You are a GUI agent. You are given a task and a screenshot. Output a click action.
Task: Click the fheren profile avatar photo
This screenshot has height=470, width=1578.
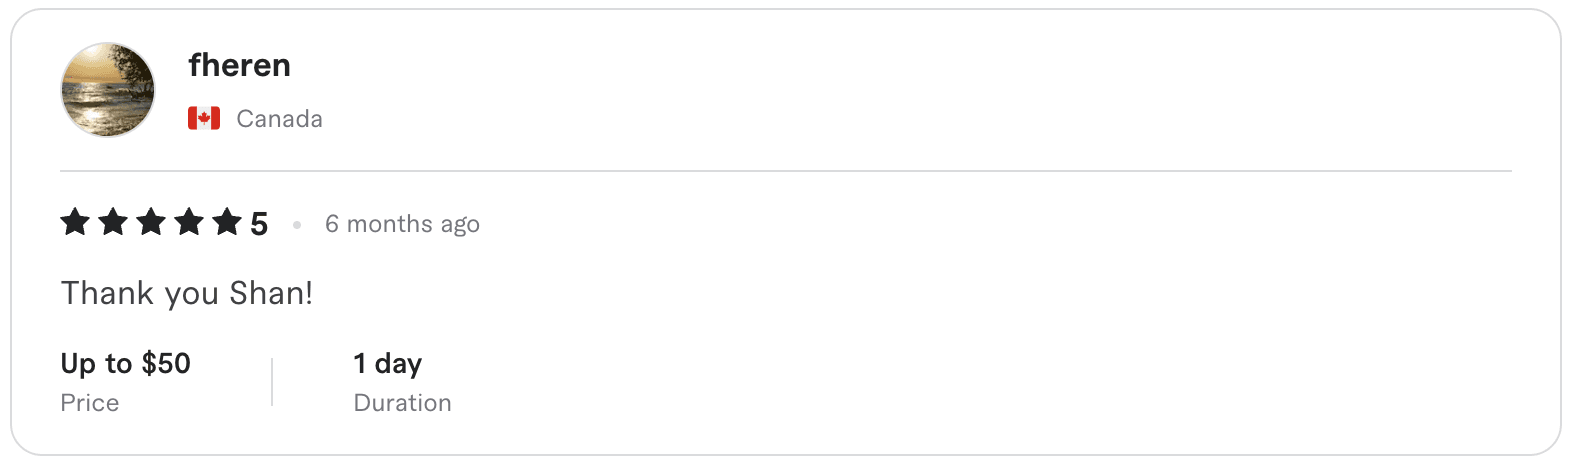[x=108, y=90]
